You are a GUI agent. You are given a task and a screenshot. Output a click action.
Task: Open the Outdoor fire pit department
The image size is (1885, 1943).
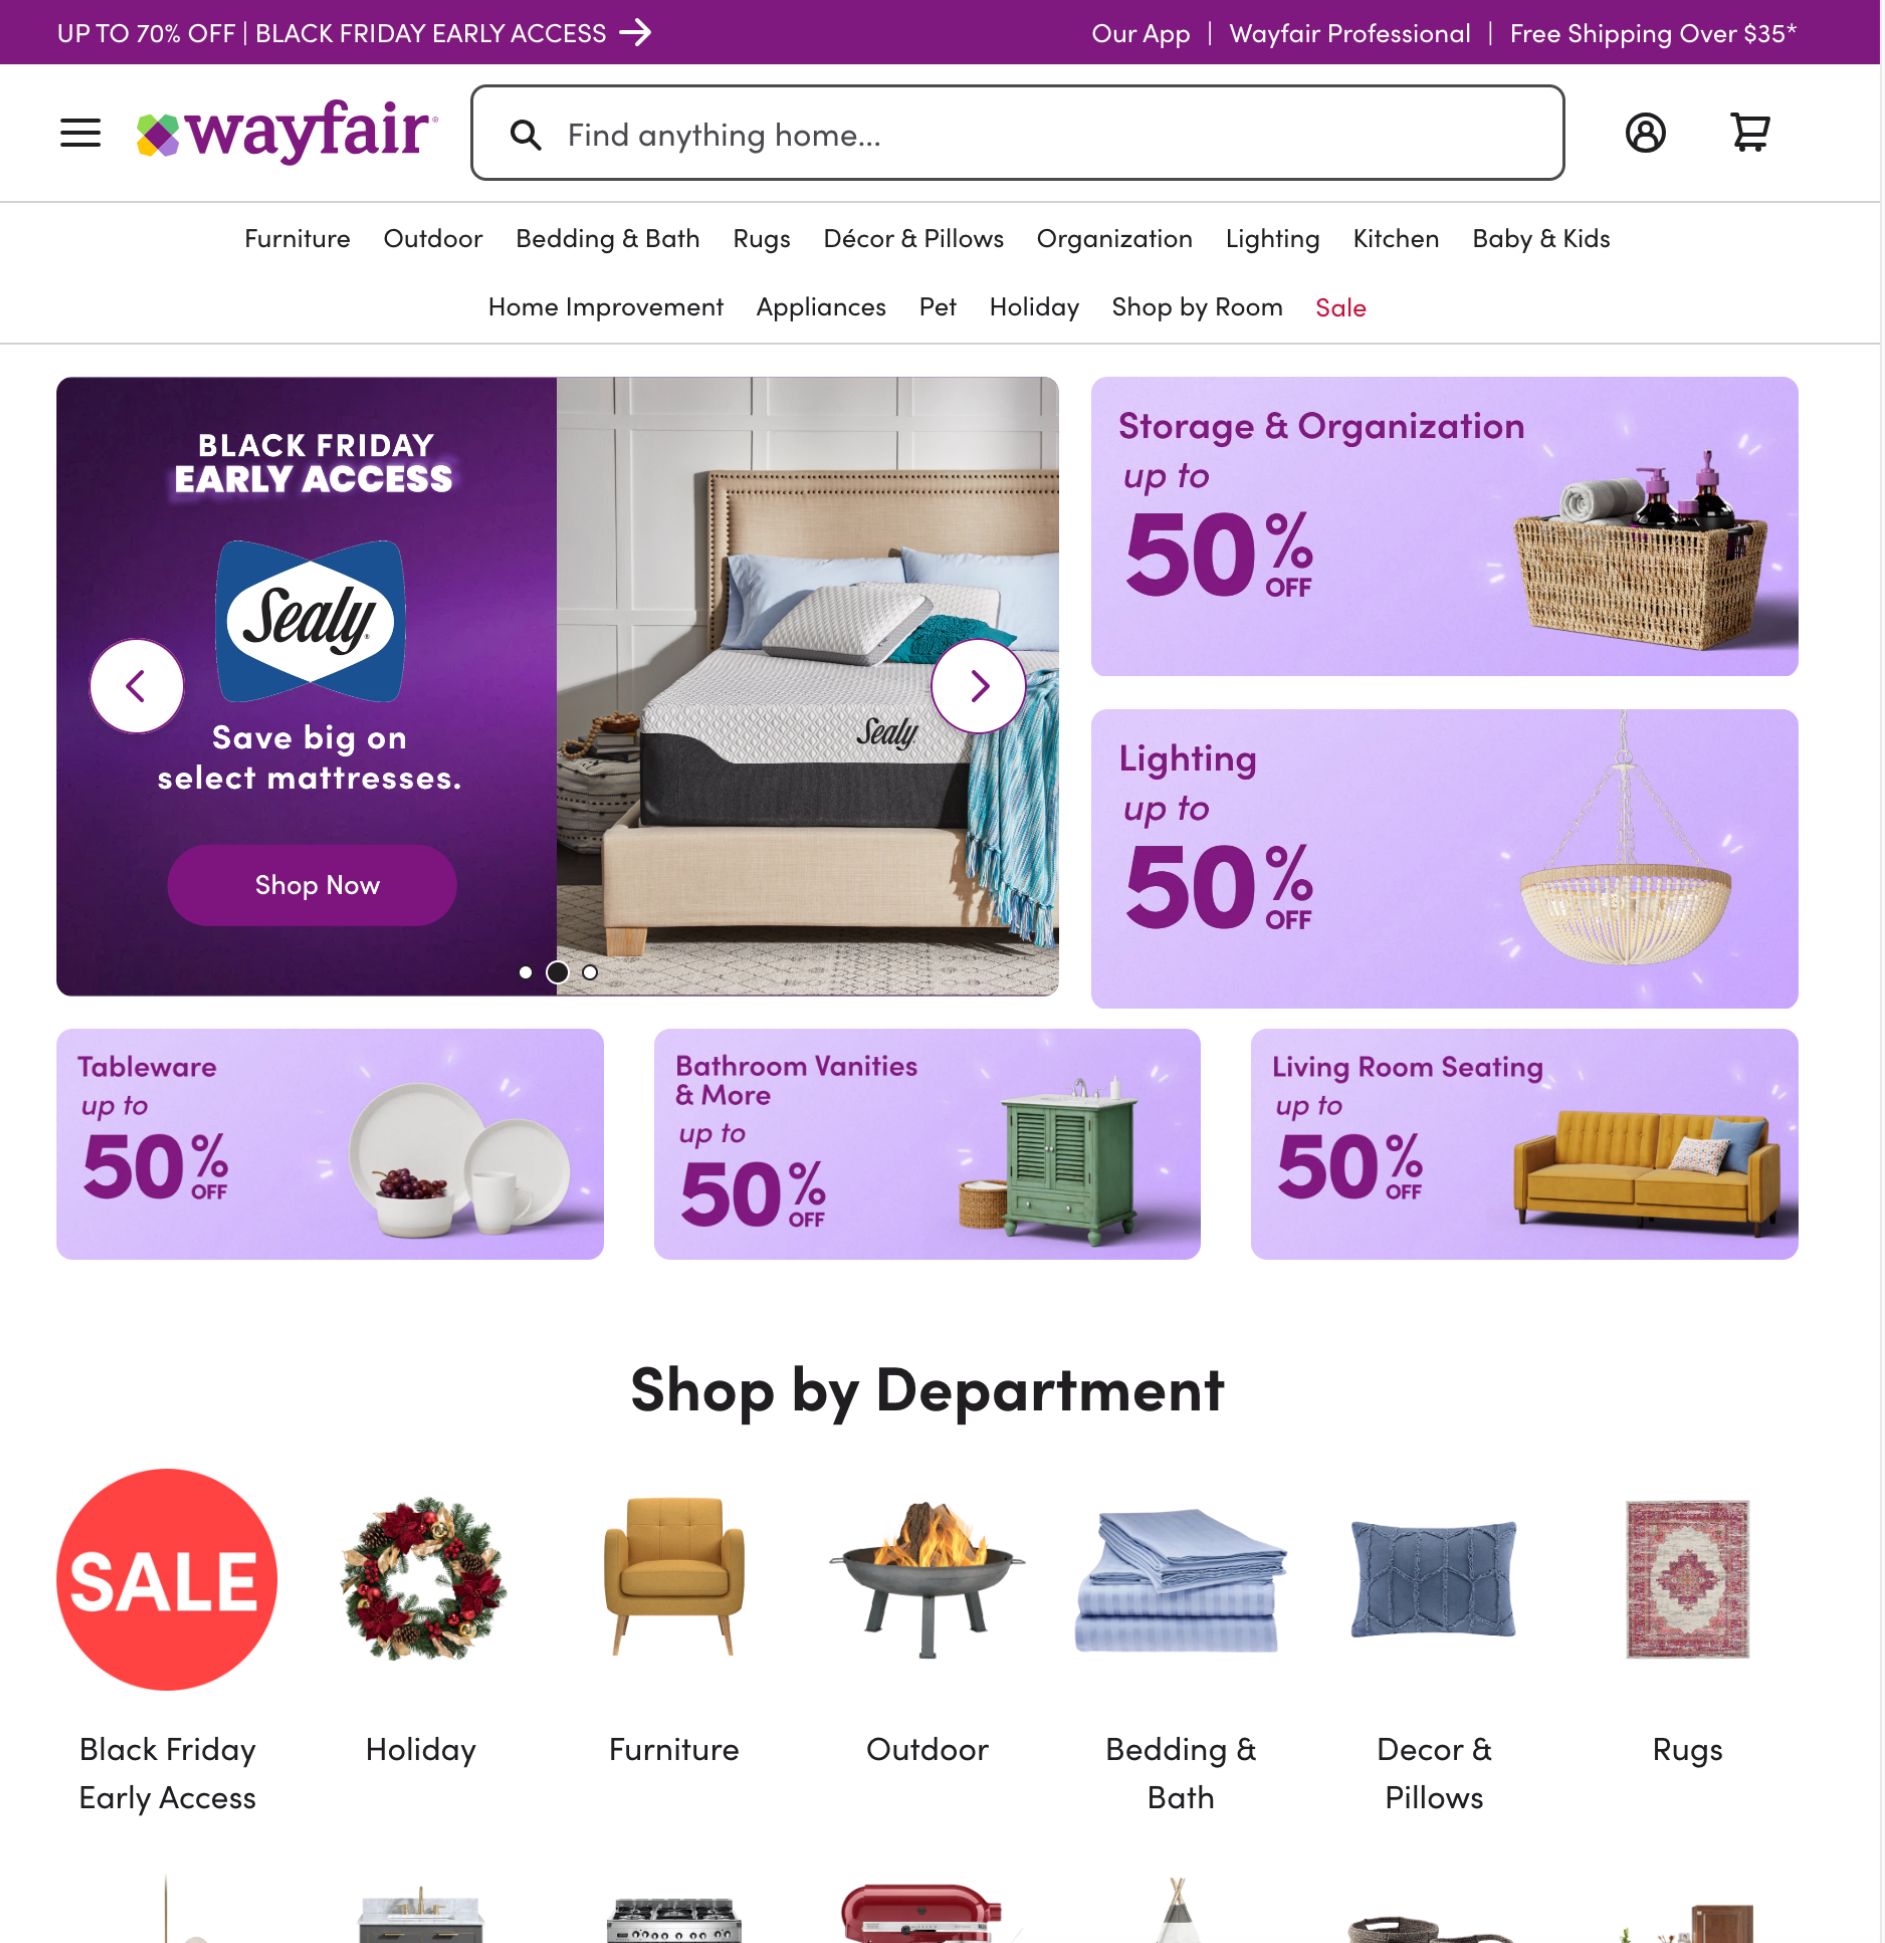pos(927,1579)
